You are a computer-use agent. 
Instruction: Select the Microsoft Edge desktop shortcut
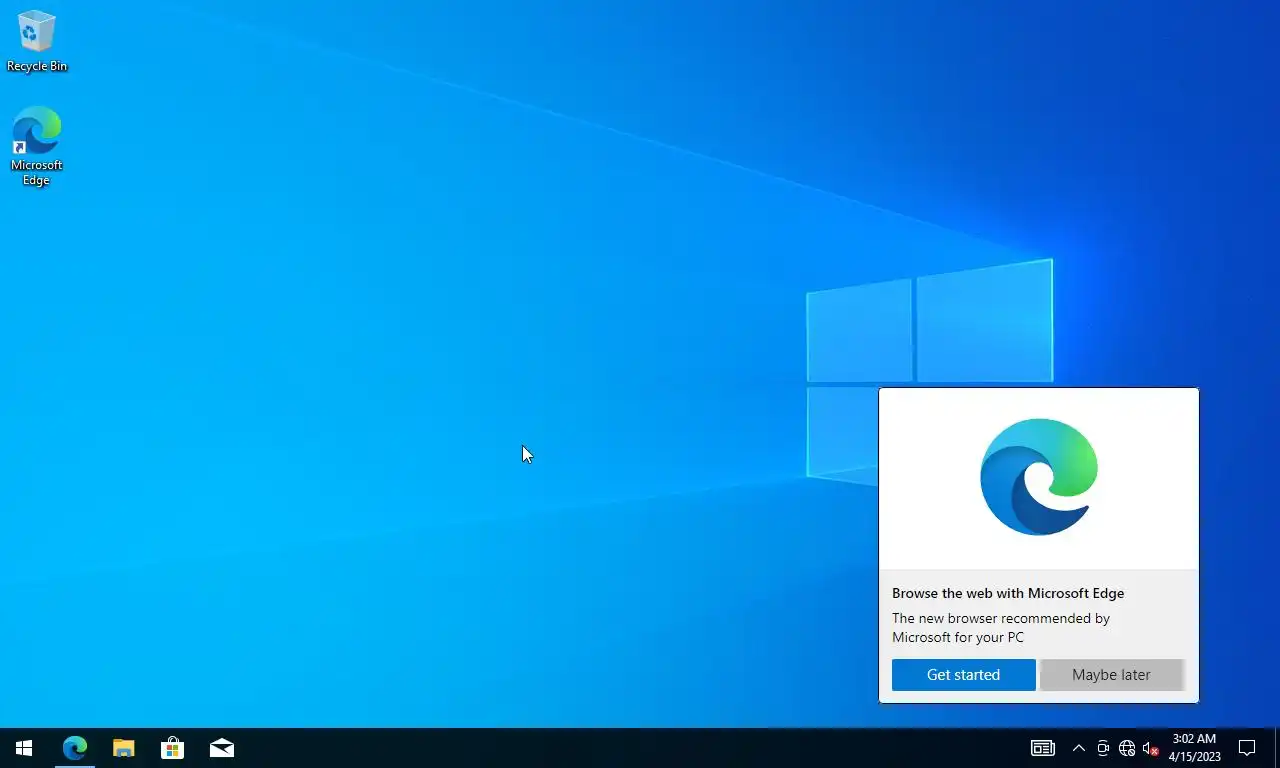(x=37, y=146)
